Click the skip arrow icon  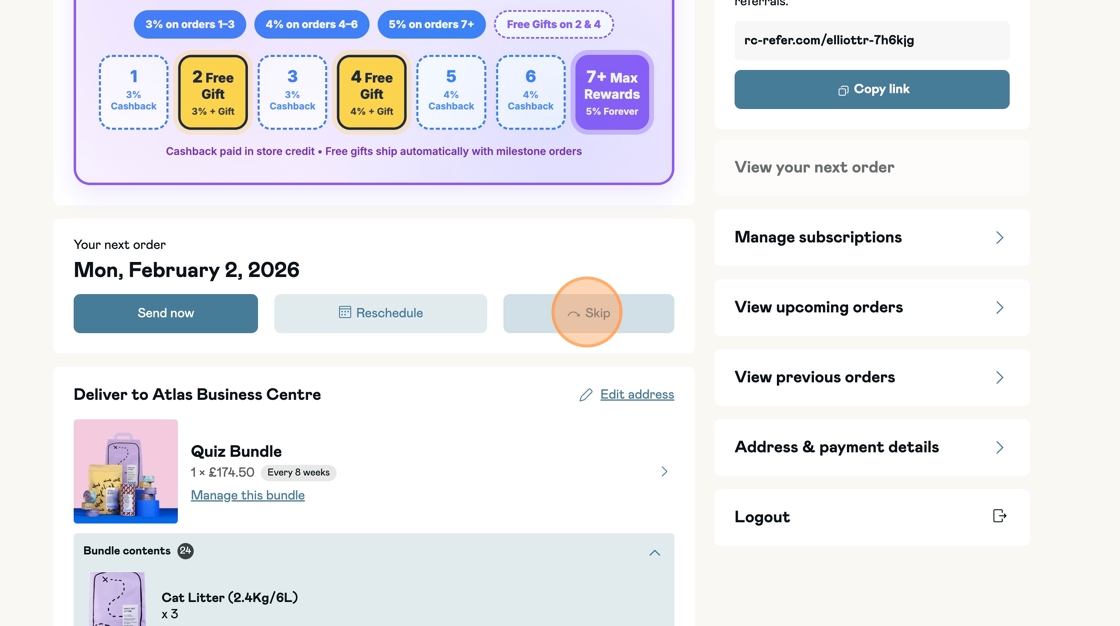coord(573,314)
